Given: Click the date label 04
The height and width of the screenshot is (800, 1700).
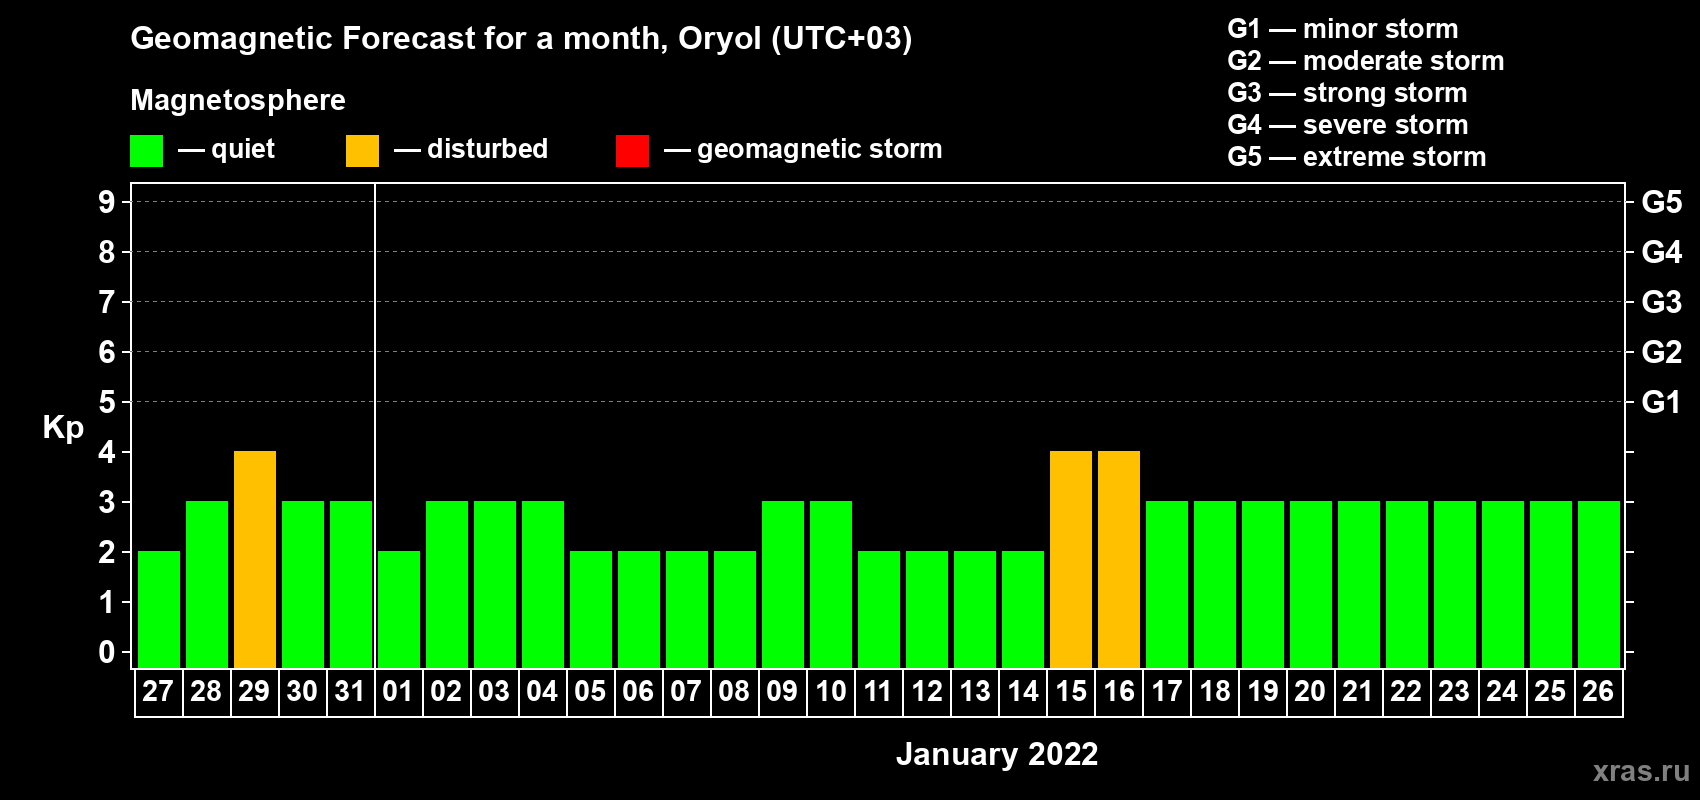Looking at the screenshot, I should 542,692.
